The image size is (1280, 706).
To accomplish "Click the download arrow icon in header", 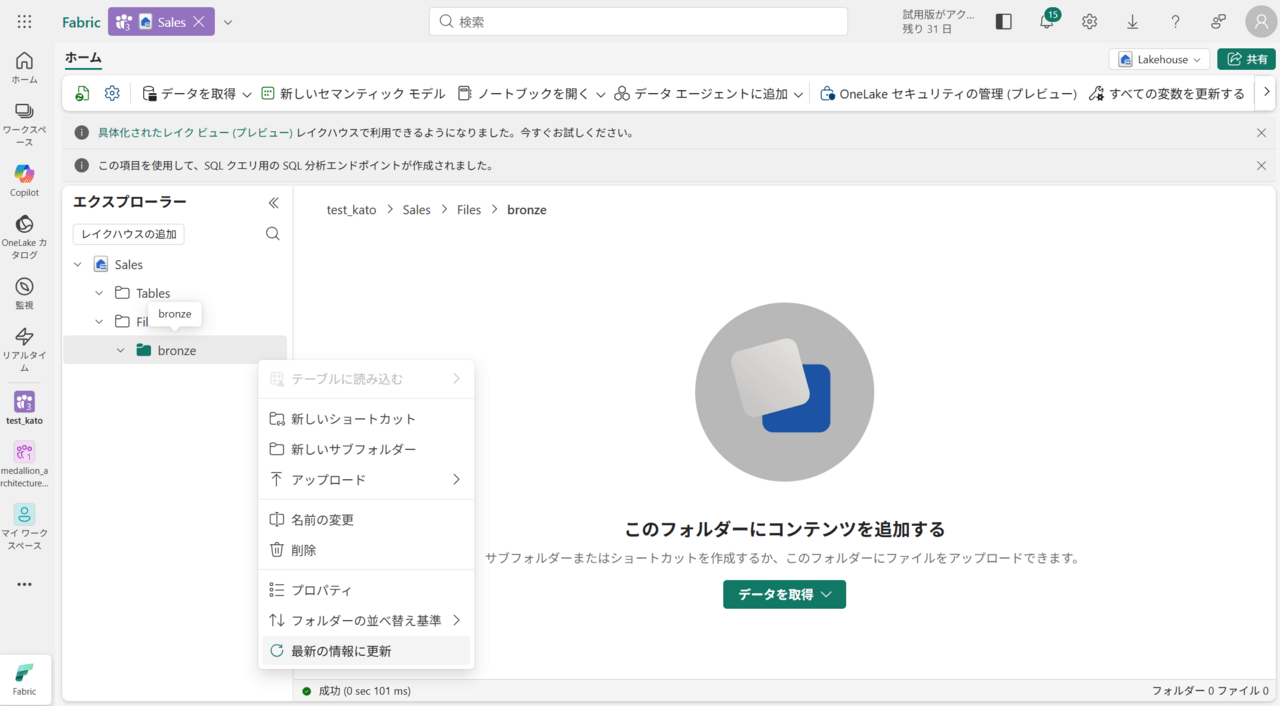I will [x=1132, y=21].
